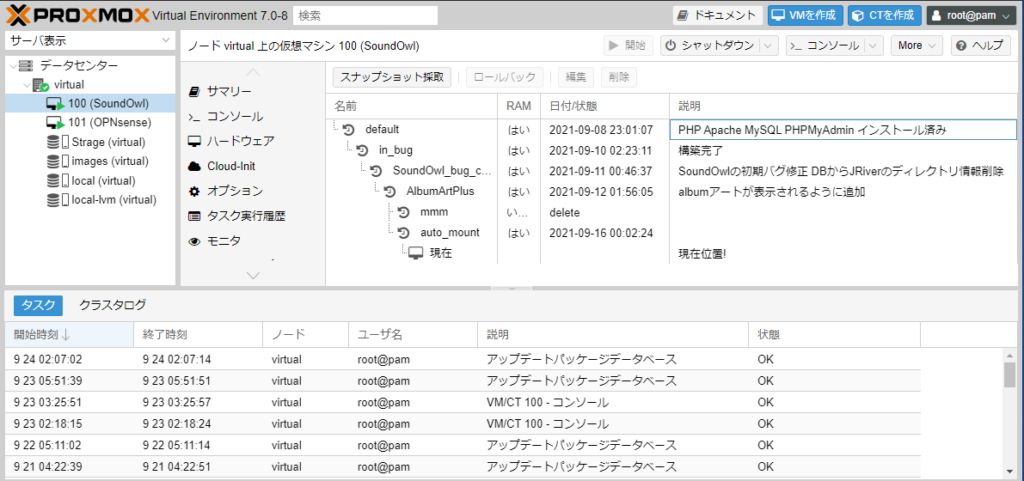Select the Strage (virtual) storage icon
Viewport: 1024px width, 481px height.
tap(54, 142)
